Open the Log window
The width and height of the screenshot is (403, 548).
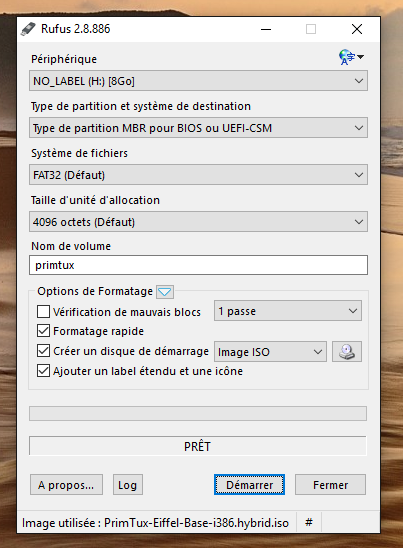128,485
